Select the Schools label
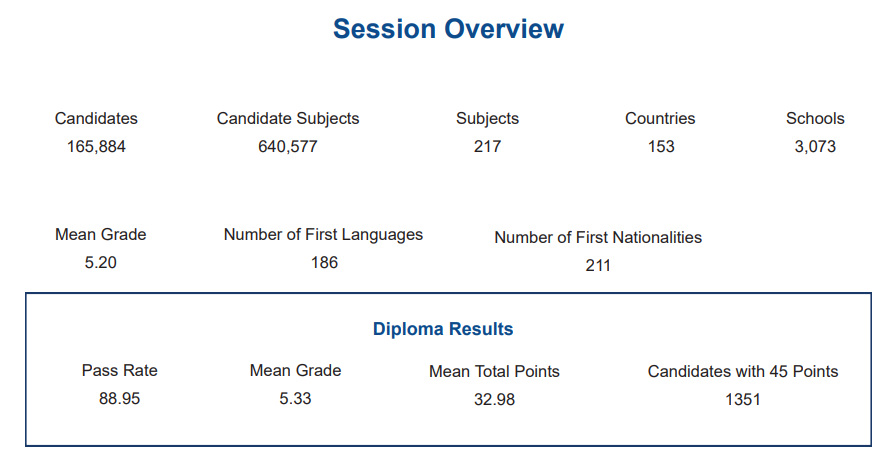The height and width of the screenshot is (455, 894). tap(815, 118)
